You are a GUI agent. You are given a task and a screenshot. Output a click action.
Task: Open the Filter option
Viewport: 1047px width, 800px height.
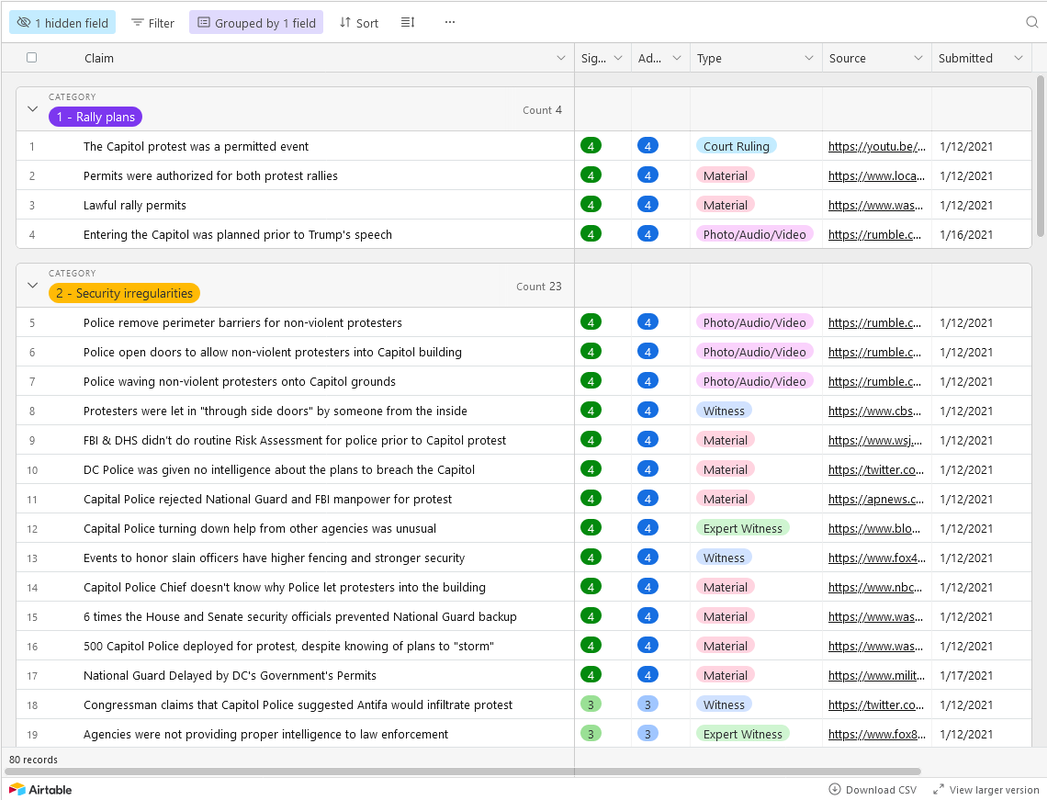pyautogui.click(x=153, y=23)
